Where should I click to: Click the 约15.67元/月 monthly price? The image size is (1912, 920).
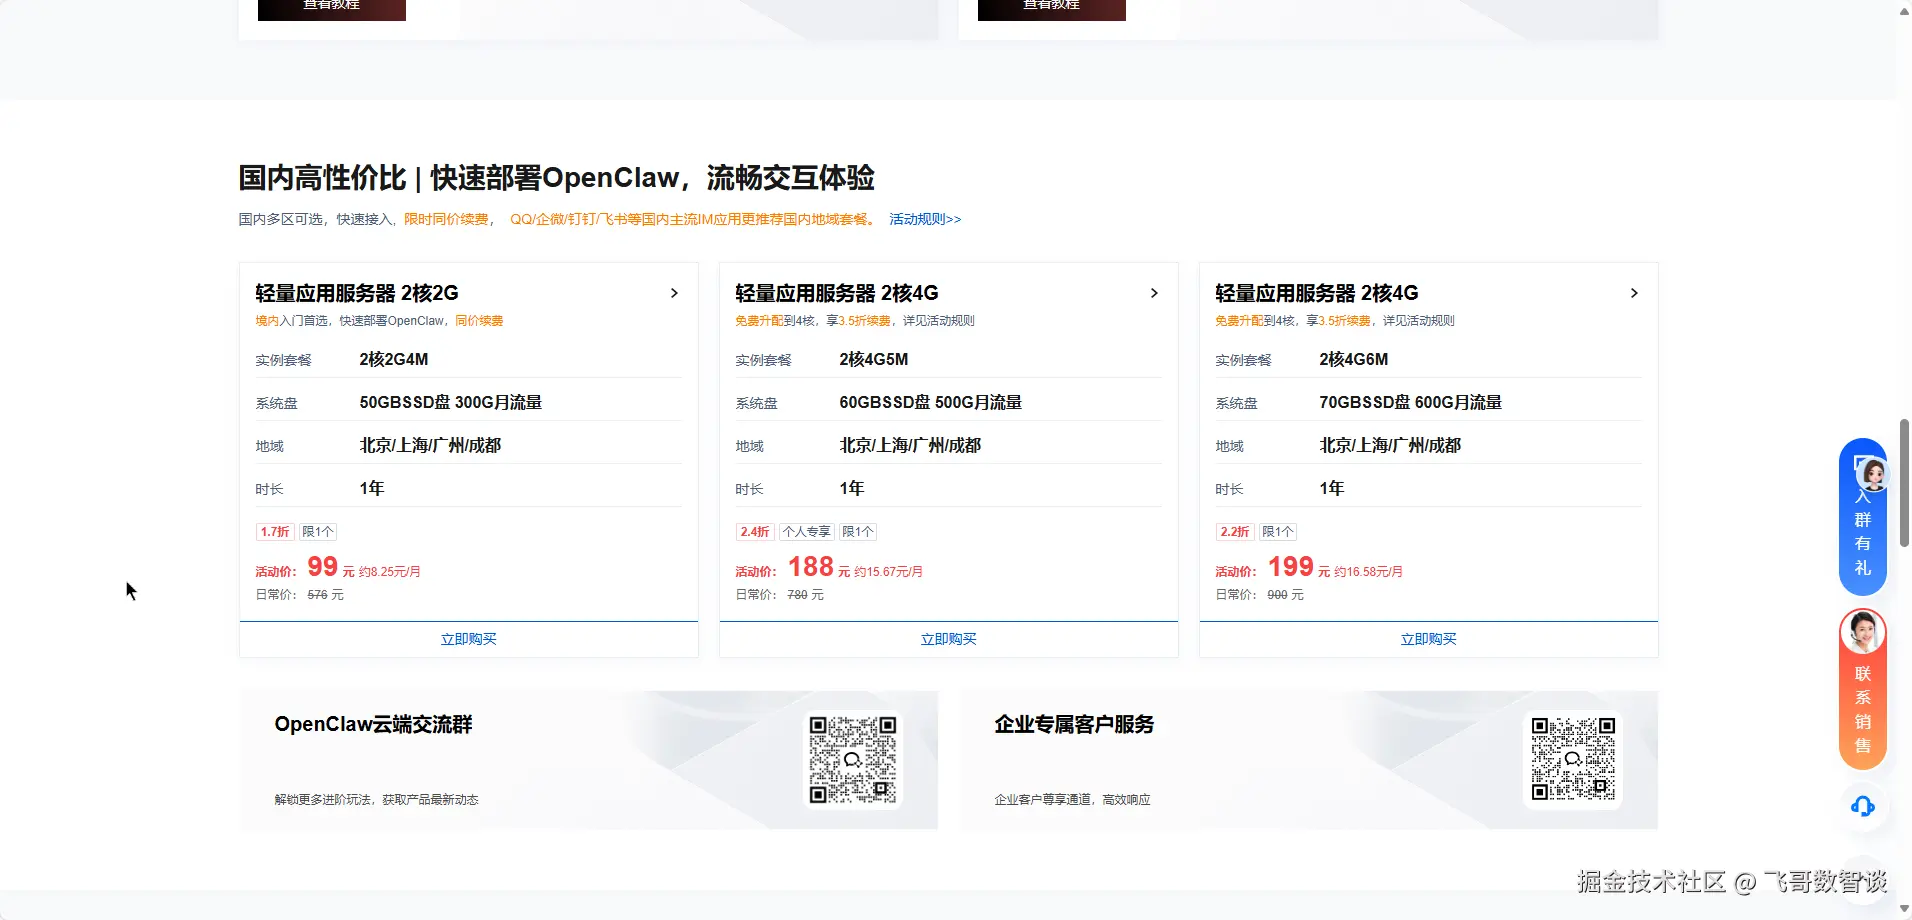[x=889, y=572]
